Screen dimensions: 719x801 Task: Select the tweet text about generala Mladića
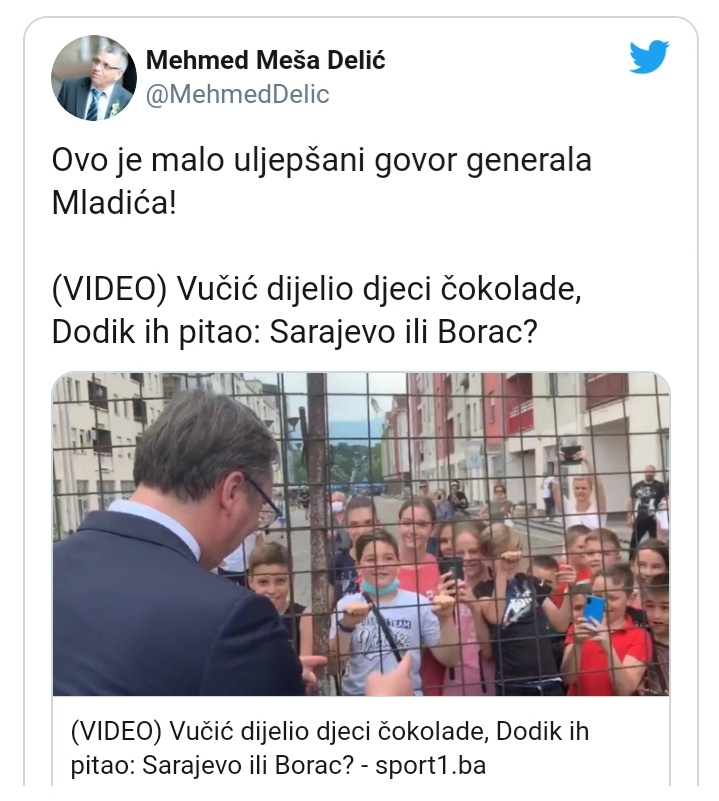(x=322, y=181)
